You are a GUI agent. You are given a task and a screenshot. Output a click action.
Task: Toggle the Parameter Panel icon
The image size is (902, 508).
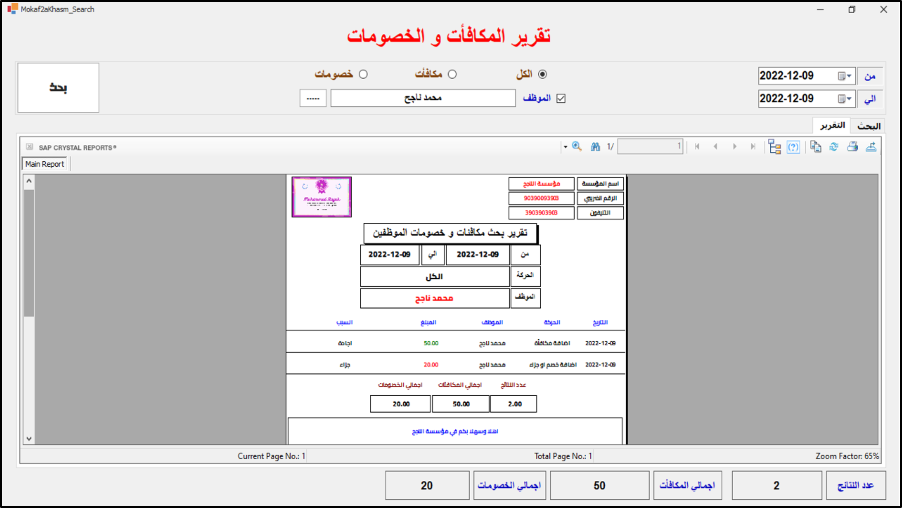click(793, 147)
